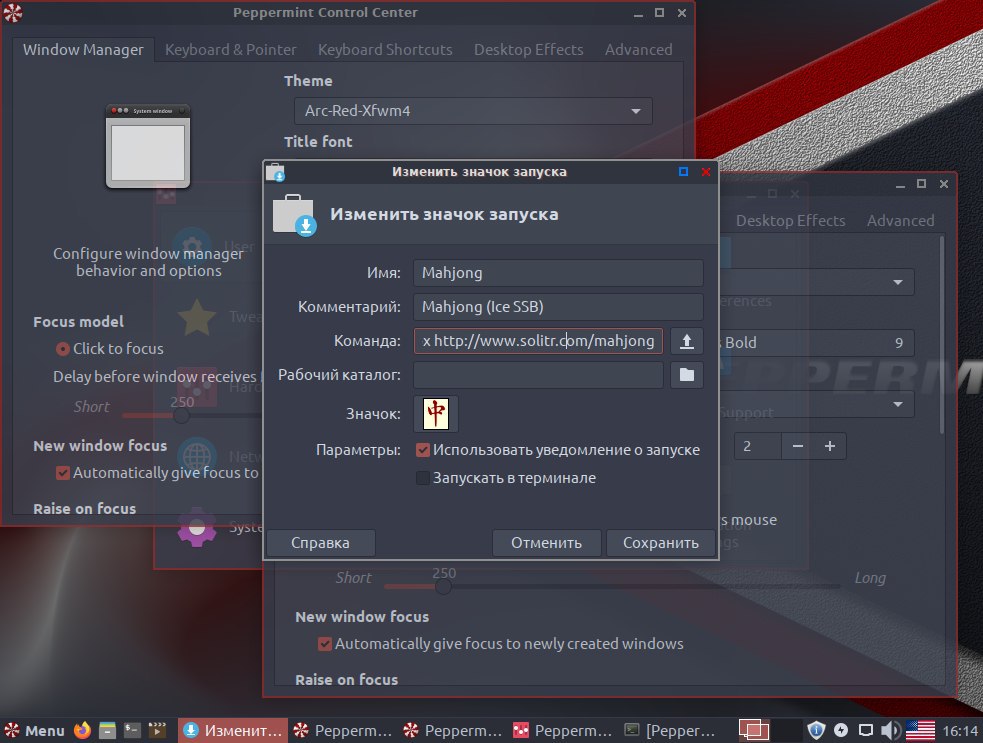
Task: Click the folder browse button beside Рабочий каталог
Action: click(x=686, y=374)
